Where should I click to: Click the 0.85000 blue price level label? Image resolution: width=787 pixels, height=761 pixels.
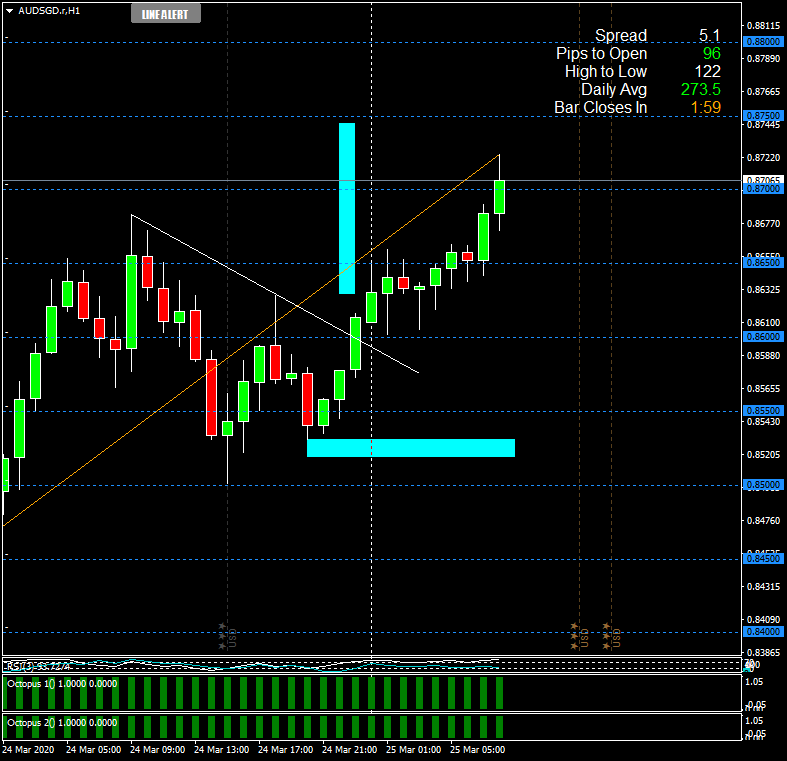coord(763,484)
